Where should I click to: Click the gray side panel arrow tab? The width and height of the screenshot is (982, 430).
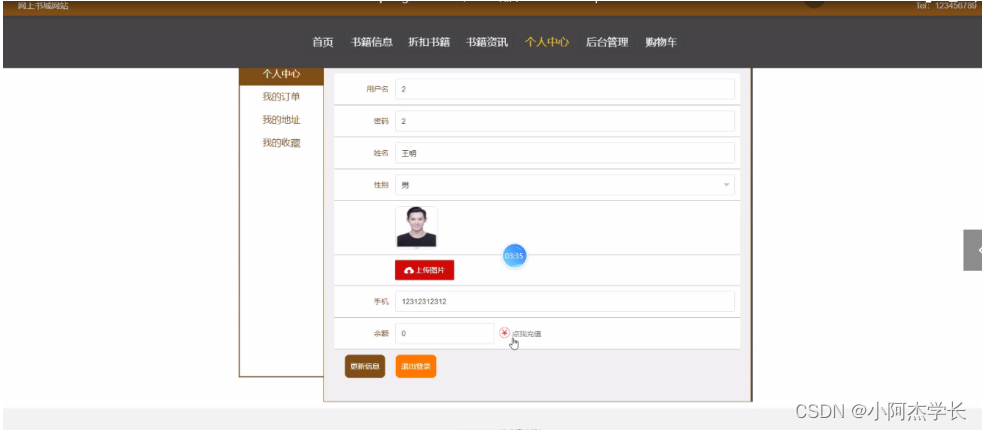(972, 250)
